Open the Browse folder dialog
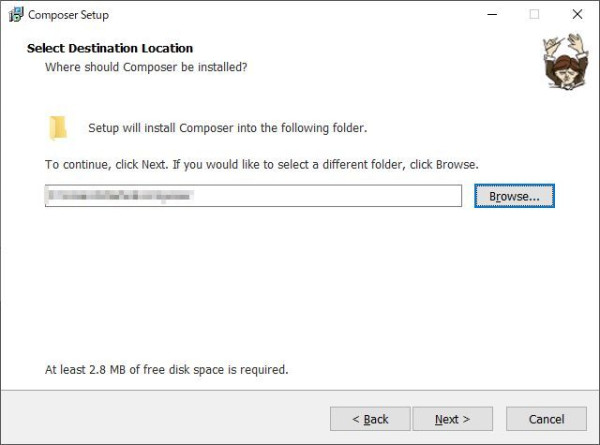The image size is (600, 445). (514, 196)
